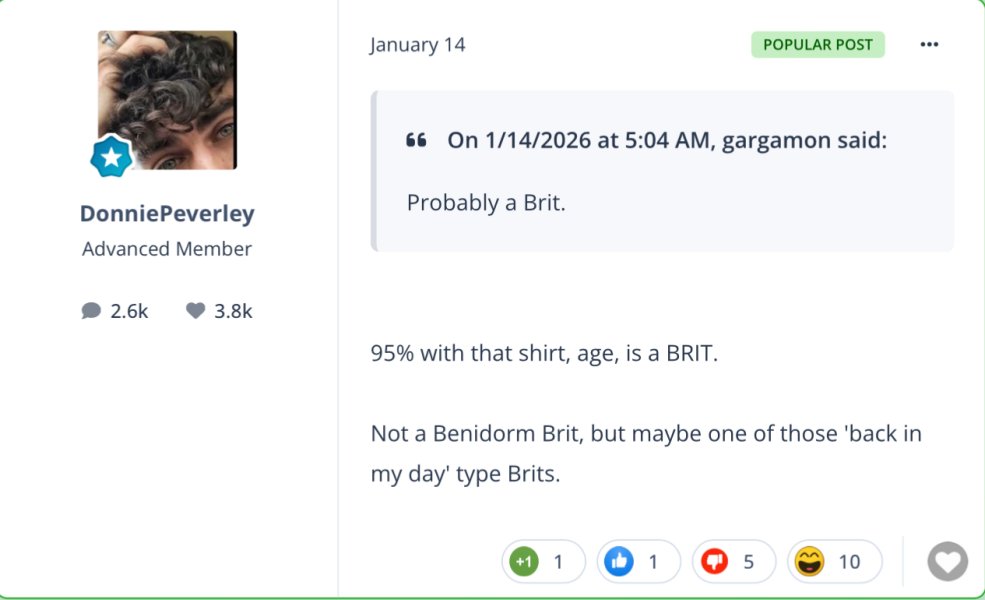This screenshot has width=985, height=600.
Task: Click the January 14 post date link
Action: tap(417, 45)
